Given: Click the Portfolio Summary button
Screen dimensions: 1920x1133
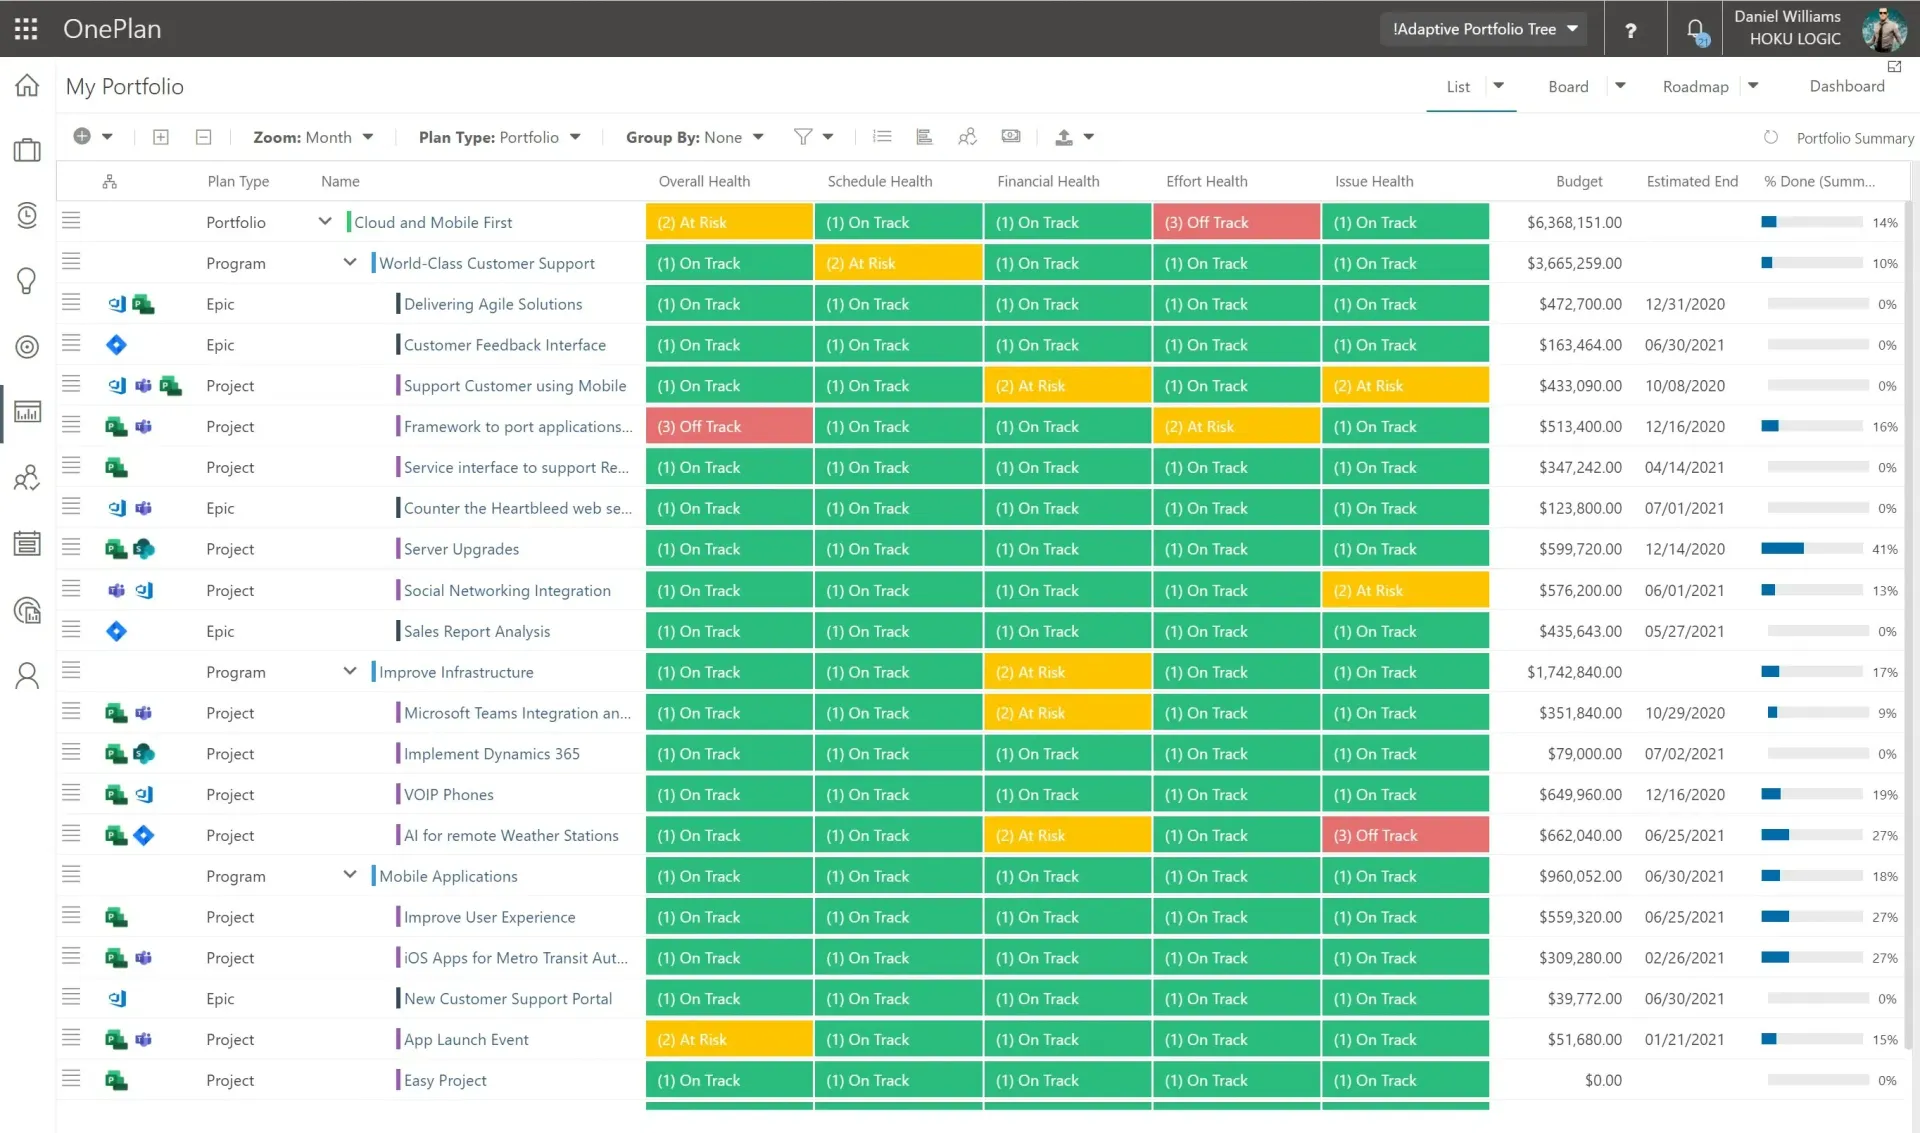Looking at the screenshot, I should [x=1854, y=138].
